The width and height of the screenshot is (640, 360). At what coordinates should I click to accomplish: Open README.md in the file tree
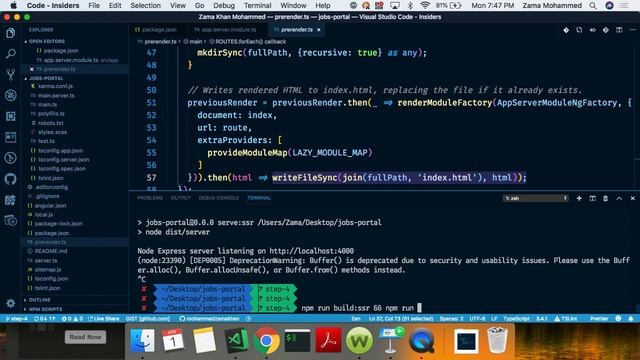[51, 251]
